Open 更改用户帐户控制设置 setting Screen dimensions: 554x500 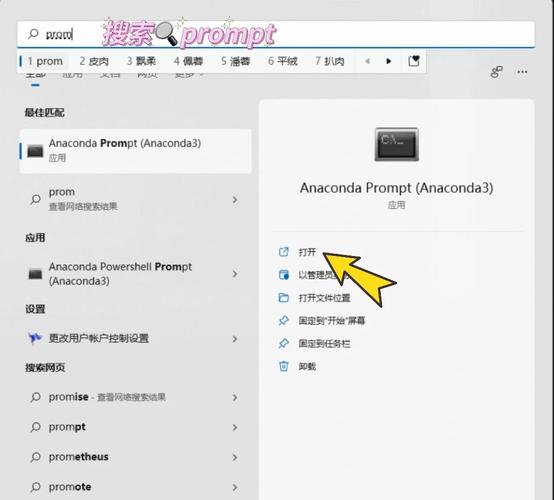pyautogui.click(x=136, y=339)
